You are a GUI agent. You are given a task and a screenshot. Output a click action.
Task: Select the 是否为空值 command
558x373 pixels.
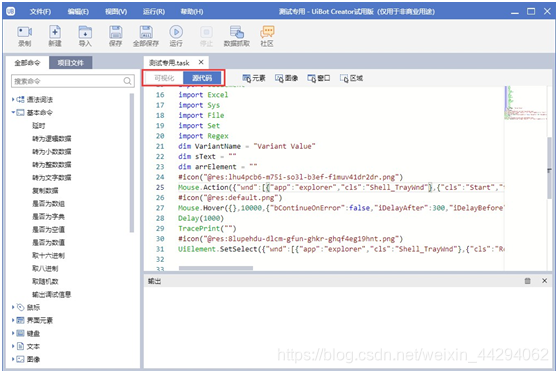(48, 229)
